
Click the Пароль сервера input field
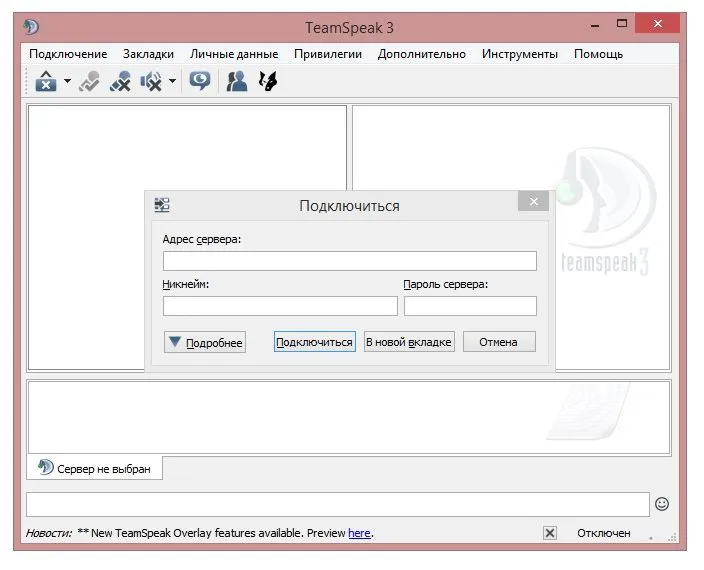(470, 306)
